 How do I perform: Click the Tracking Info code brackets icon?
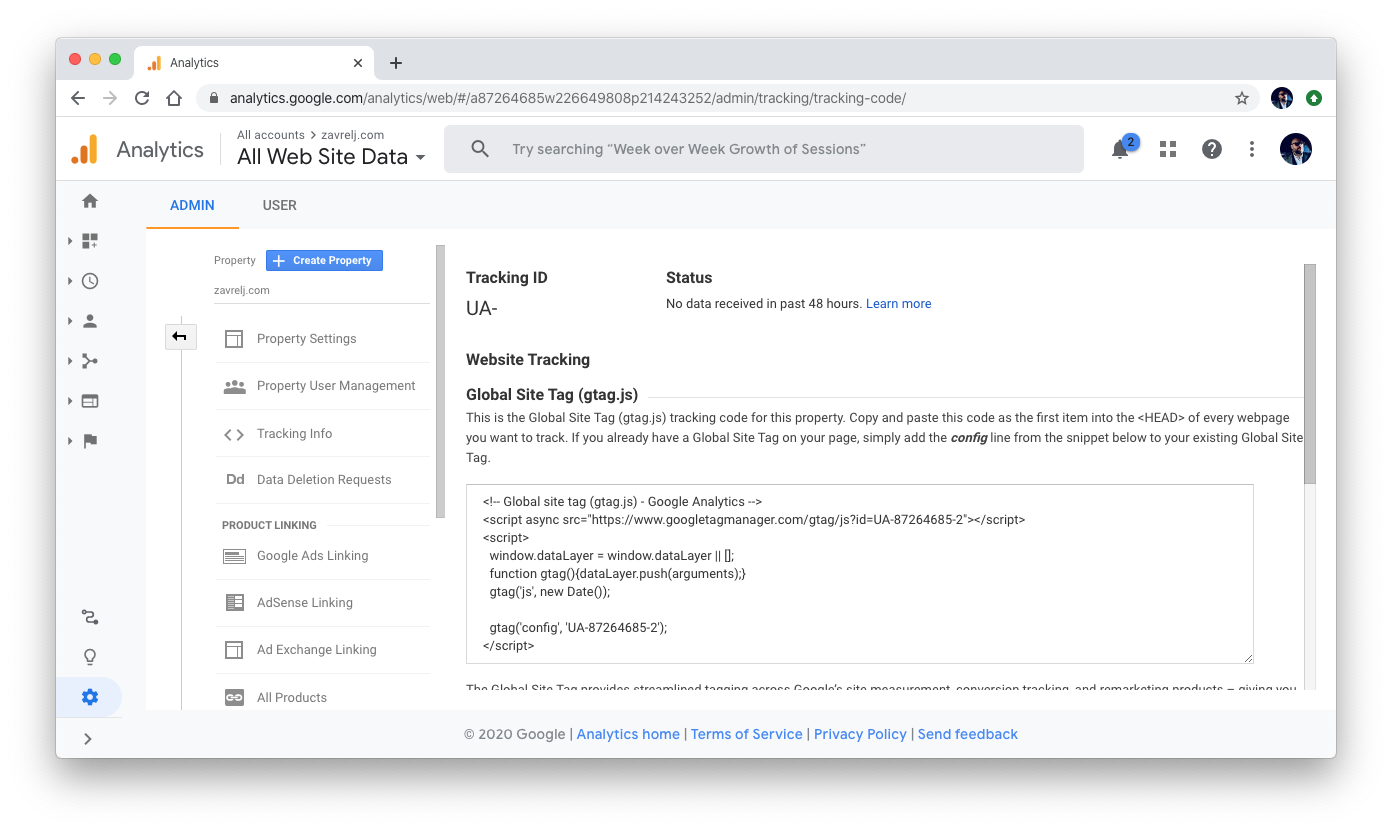(x=234, y=434)
